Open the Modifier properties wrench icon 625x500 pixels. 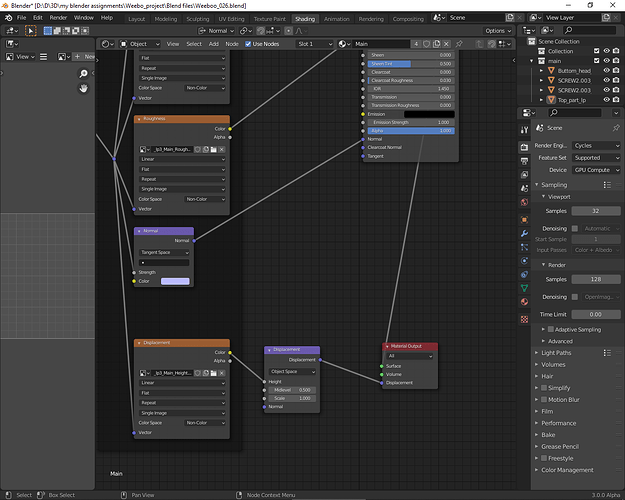click(524, 234)
